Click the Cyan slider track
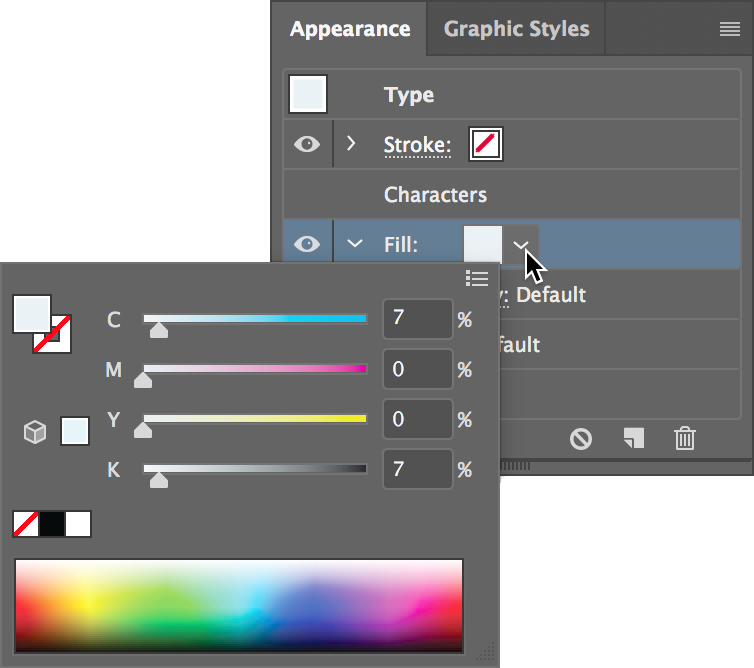 (256, 319)
